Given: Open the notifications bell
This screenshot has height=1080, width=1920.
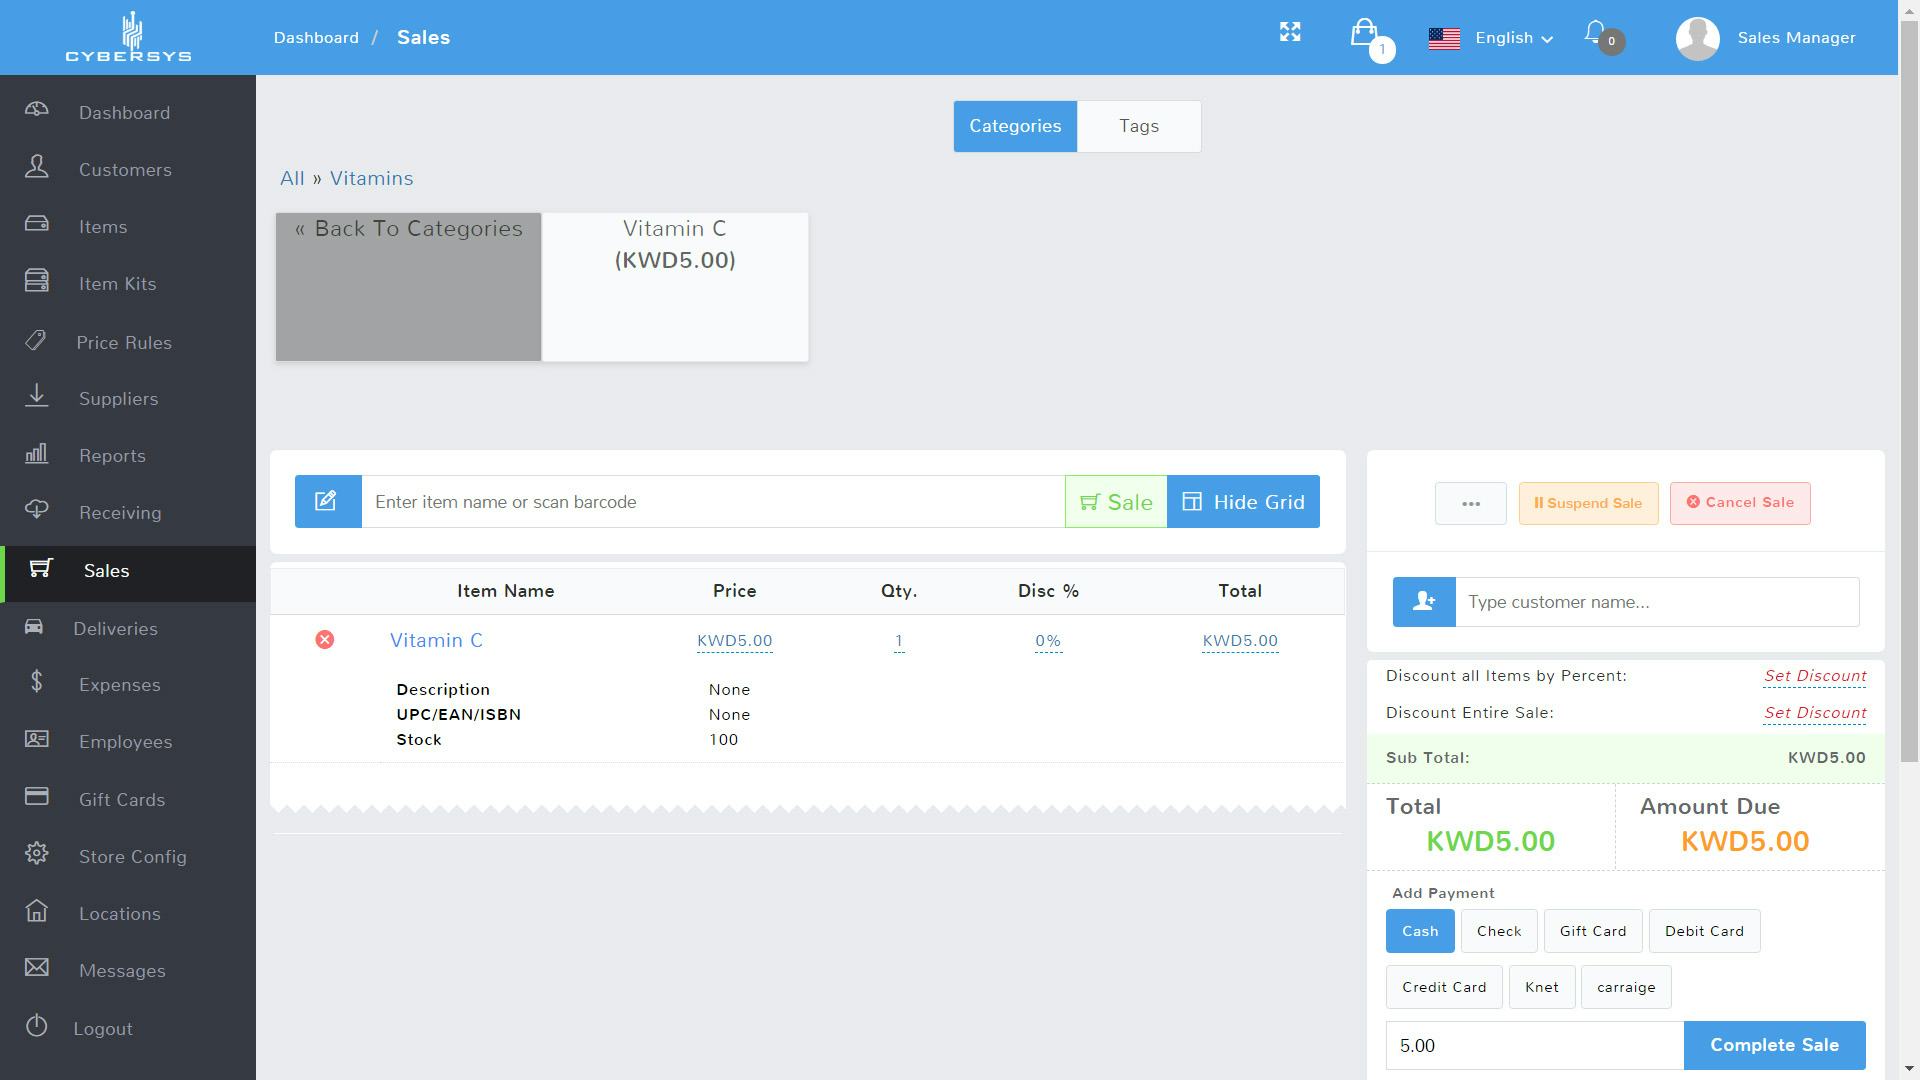Looking at the screenshot, I should click(1595, 32).
